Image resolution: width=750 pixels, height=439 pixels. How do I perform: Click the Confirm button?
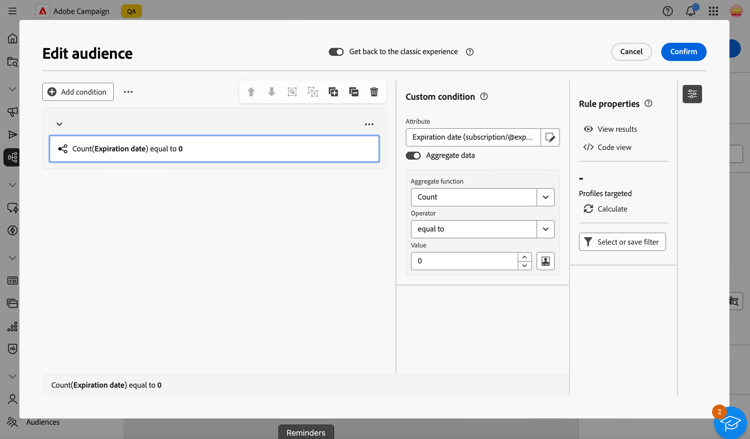pos(683,52)
